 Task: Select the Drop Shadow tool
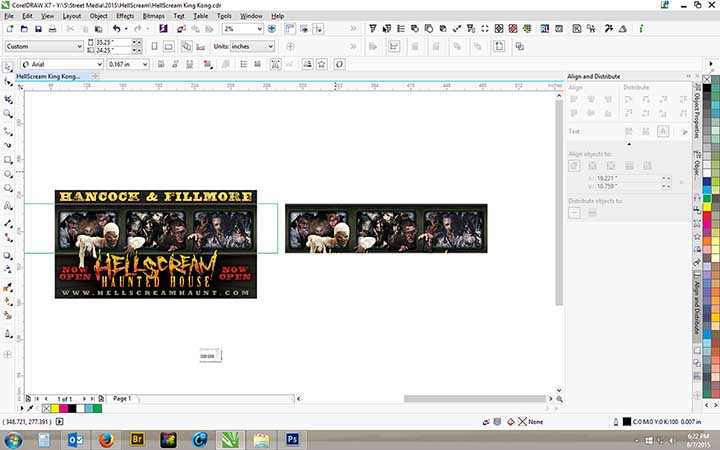pyautogui.click(x=8, y=255)
